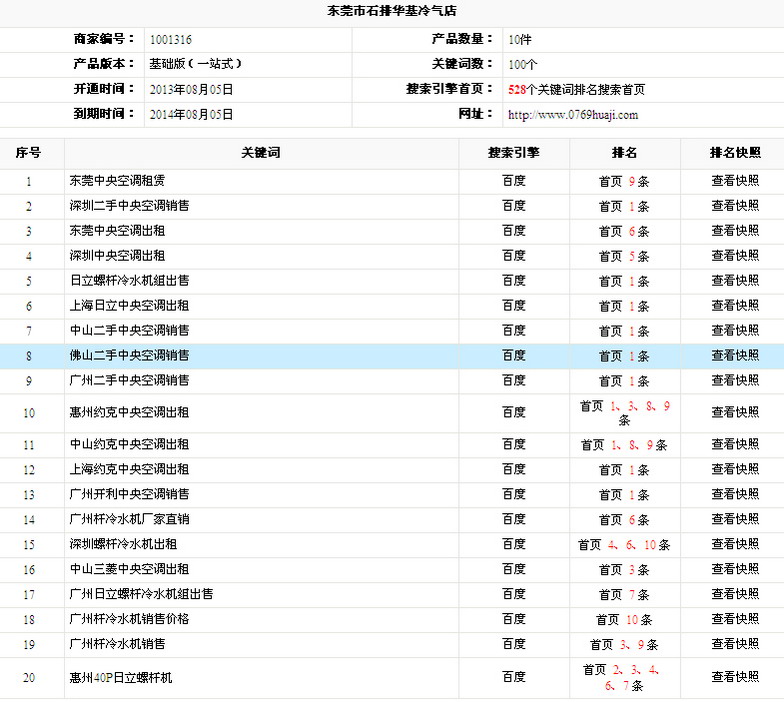
Task: Select keyword 日立螺杆冷水机组出售
Action: pyautogui.click(x=129, y=281)
